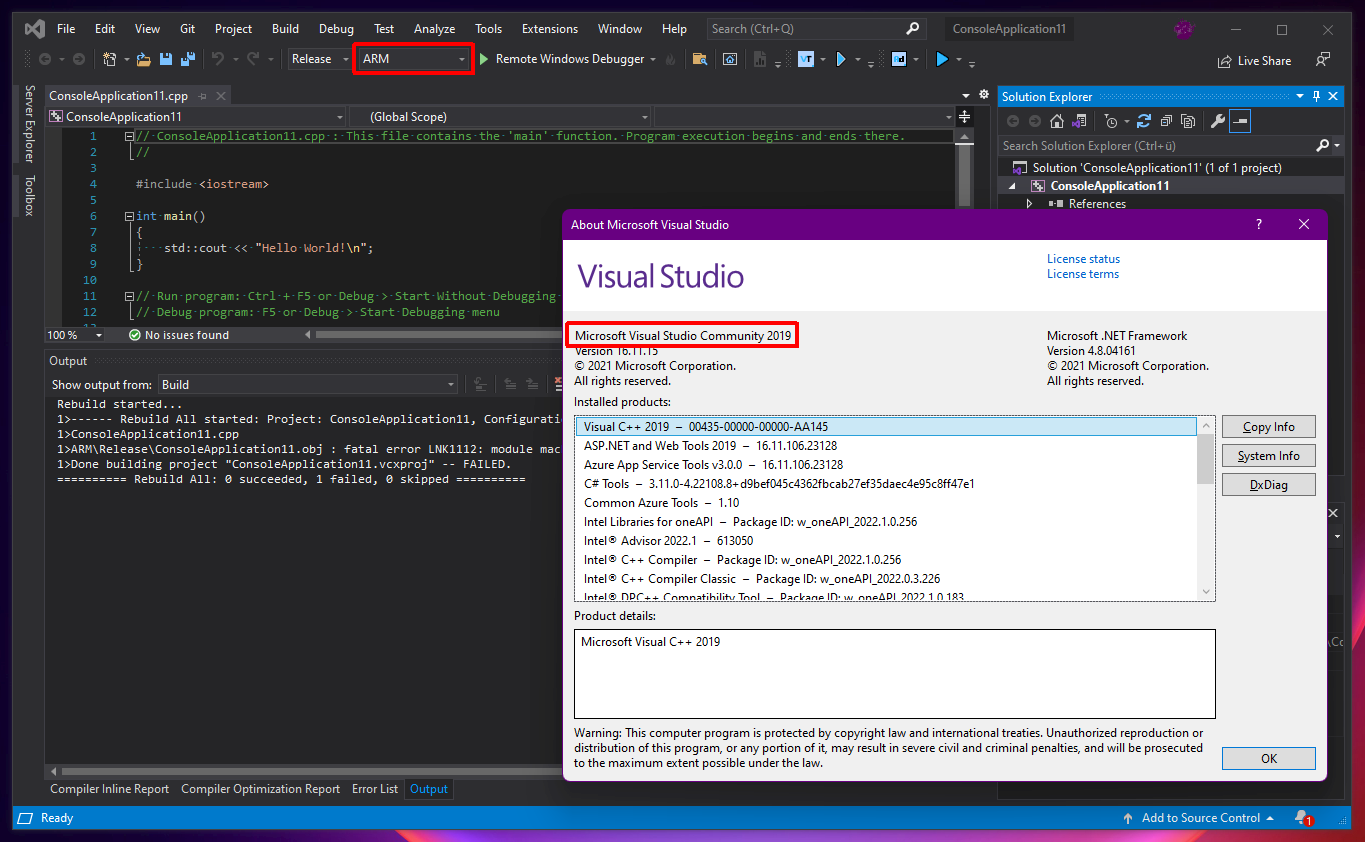Open the ConsoleApplication11 project scope dropdown

click(196, 117)
